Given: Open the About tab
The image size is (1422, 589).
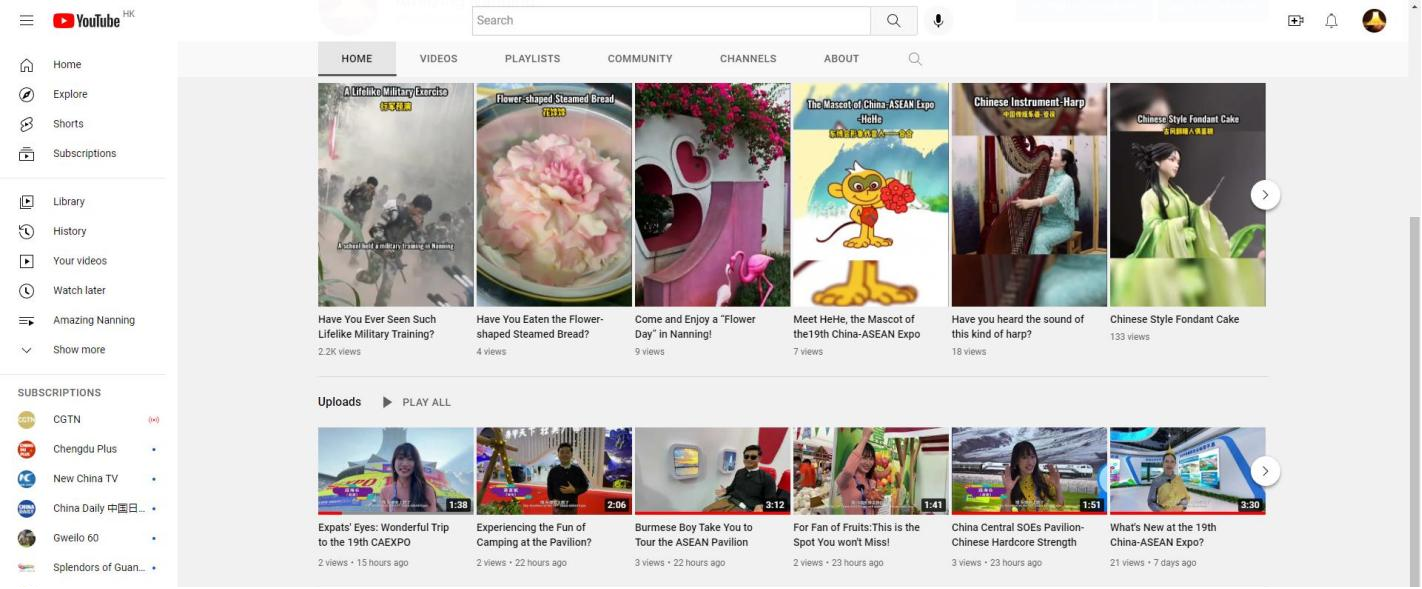Looking at the screenshot, I should [x=841, y=59].
